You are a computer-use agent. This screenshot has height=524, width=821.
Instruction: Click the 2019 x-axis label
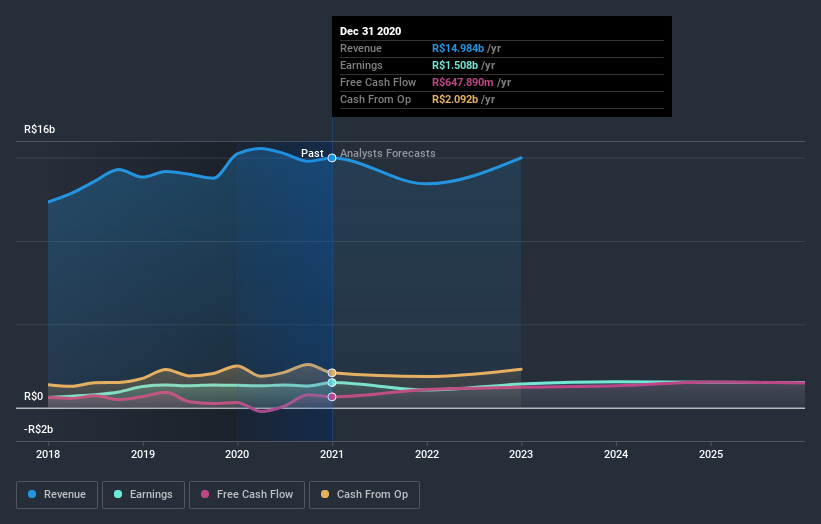[x=143, y=454]
